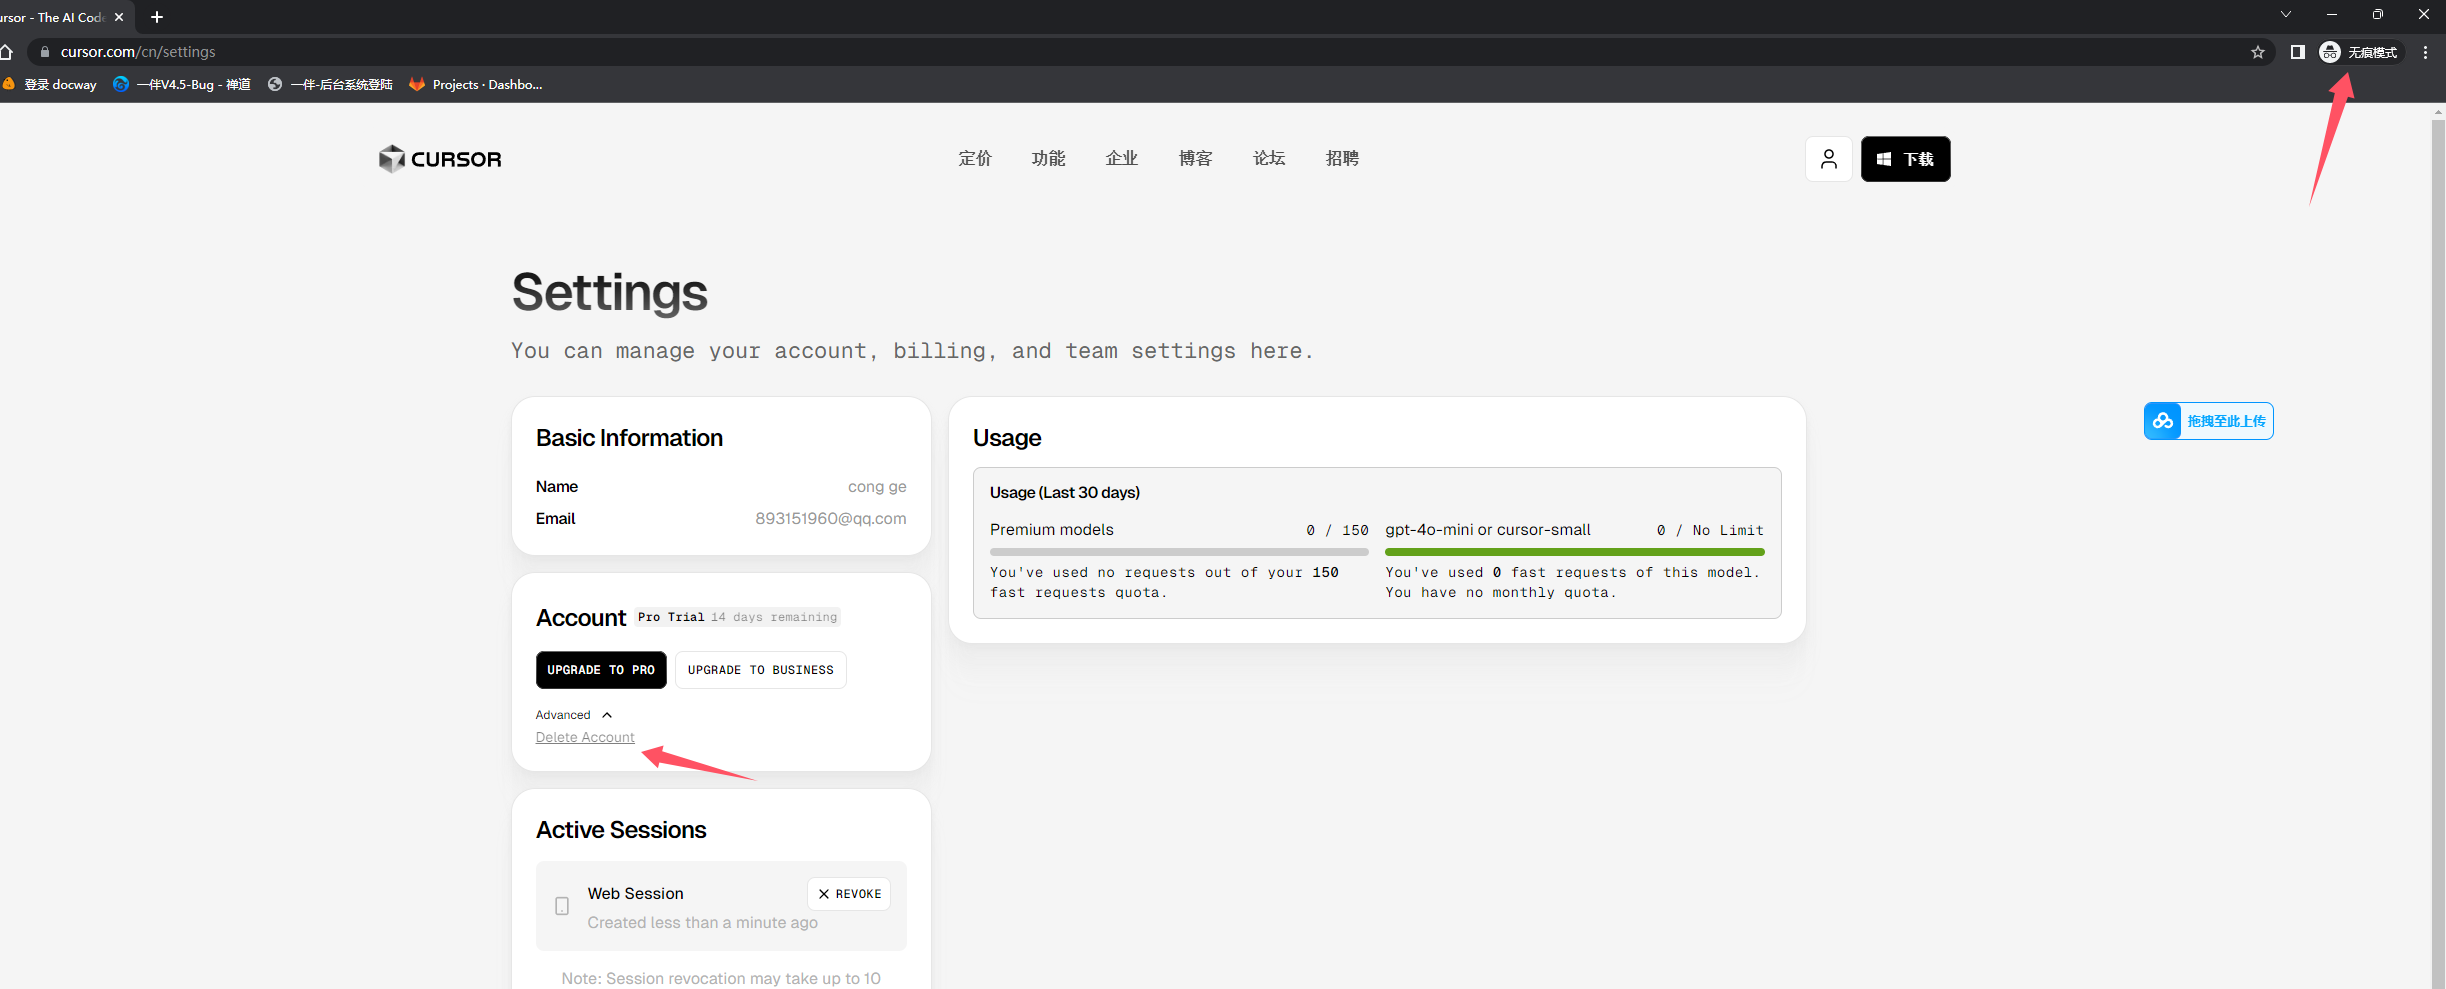Click the gpt-4o-mini usage progress bar
The width and height of the screenshot is (2446, 989).
click(1575, 551)
